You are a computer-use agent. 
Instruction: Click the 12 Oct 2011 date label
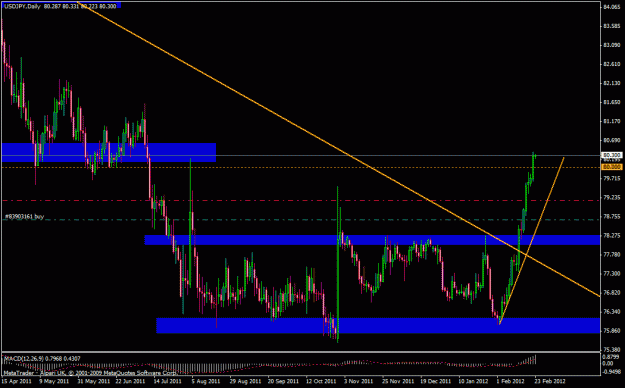click(320, 381)
